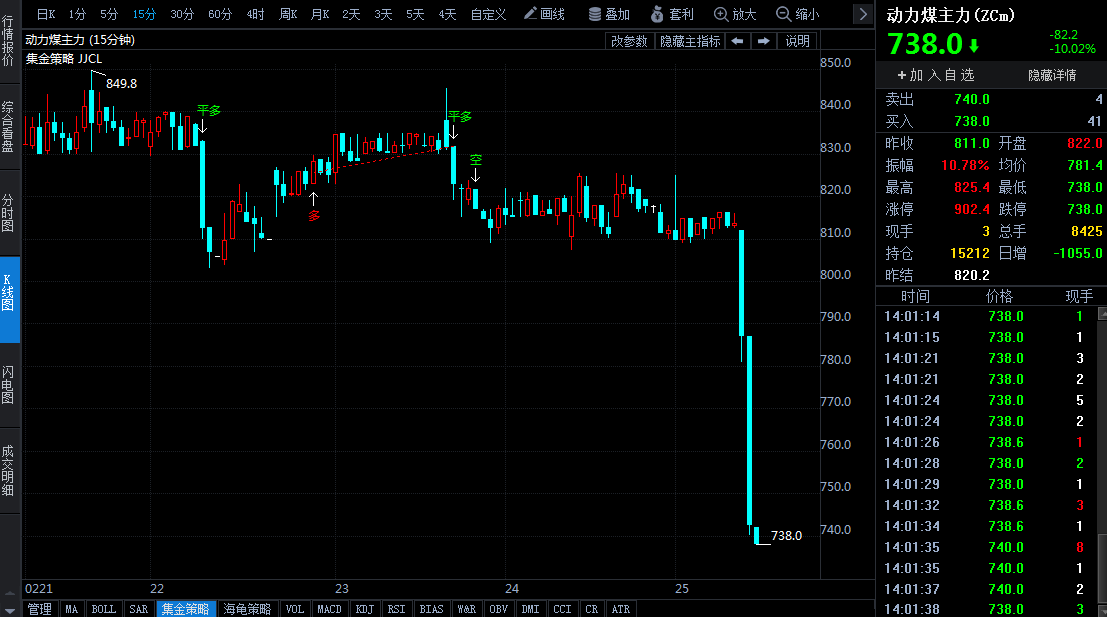Image resolution: width=1107 pixels, height=617 pixels.
Task: Toggle 隐藏主指标 to hide main indicator
Action: 690,41
